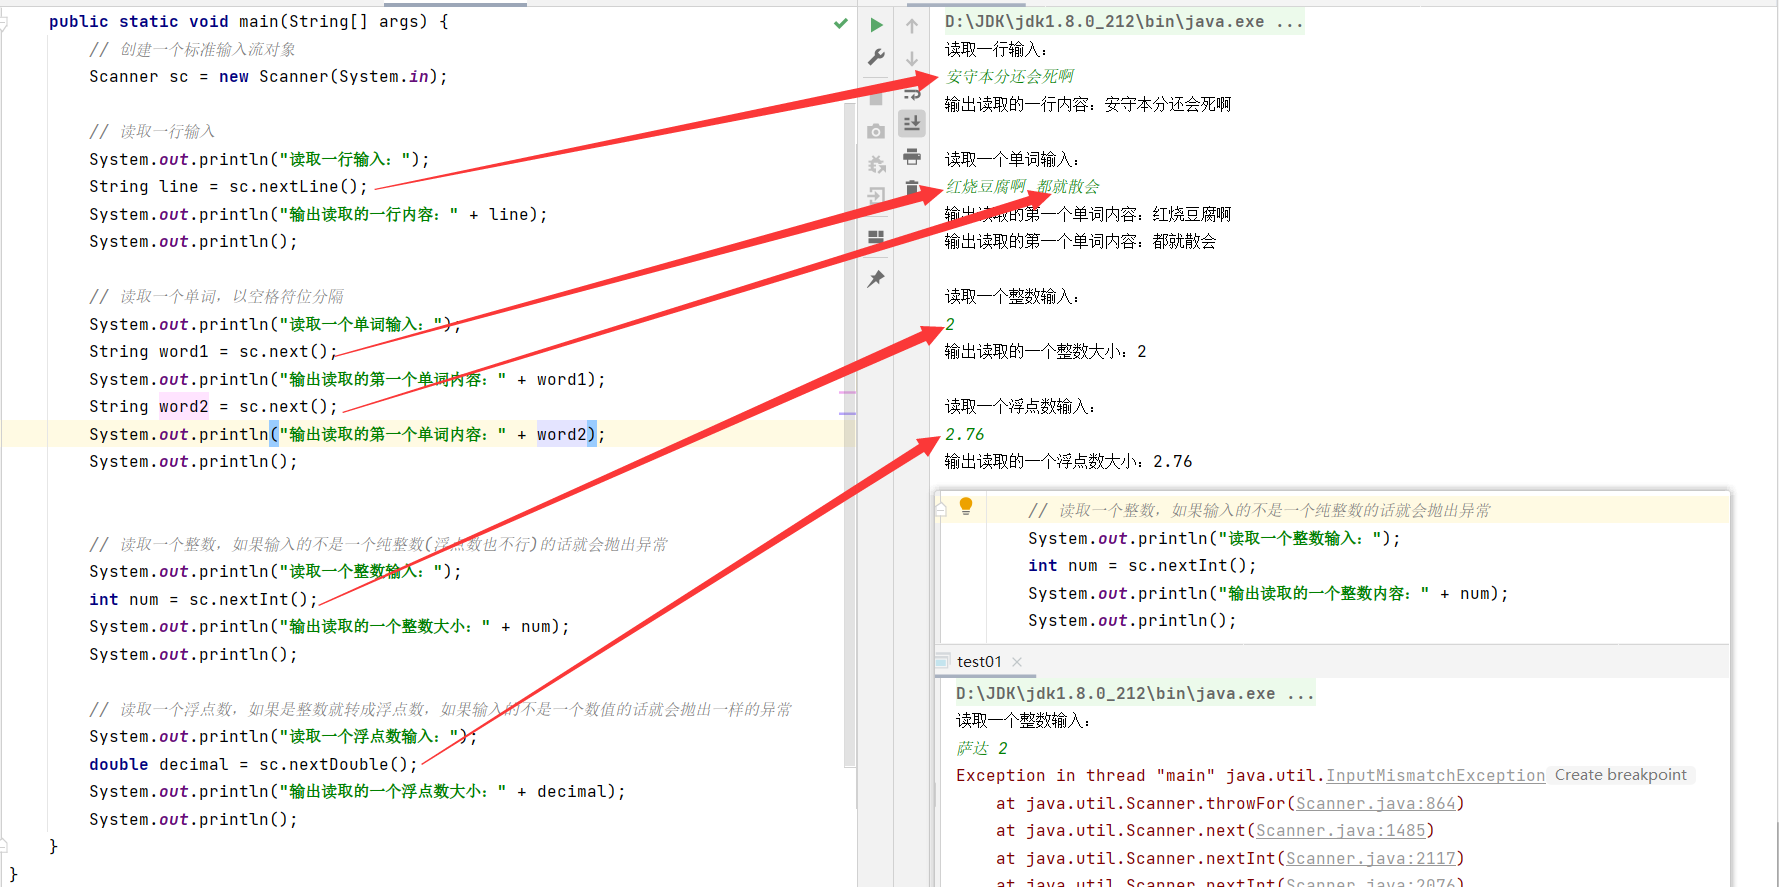The image size is (1779, 887).
Task: Click the 'double decimal = sc.nextDouble();' line
Action: 253,765
